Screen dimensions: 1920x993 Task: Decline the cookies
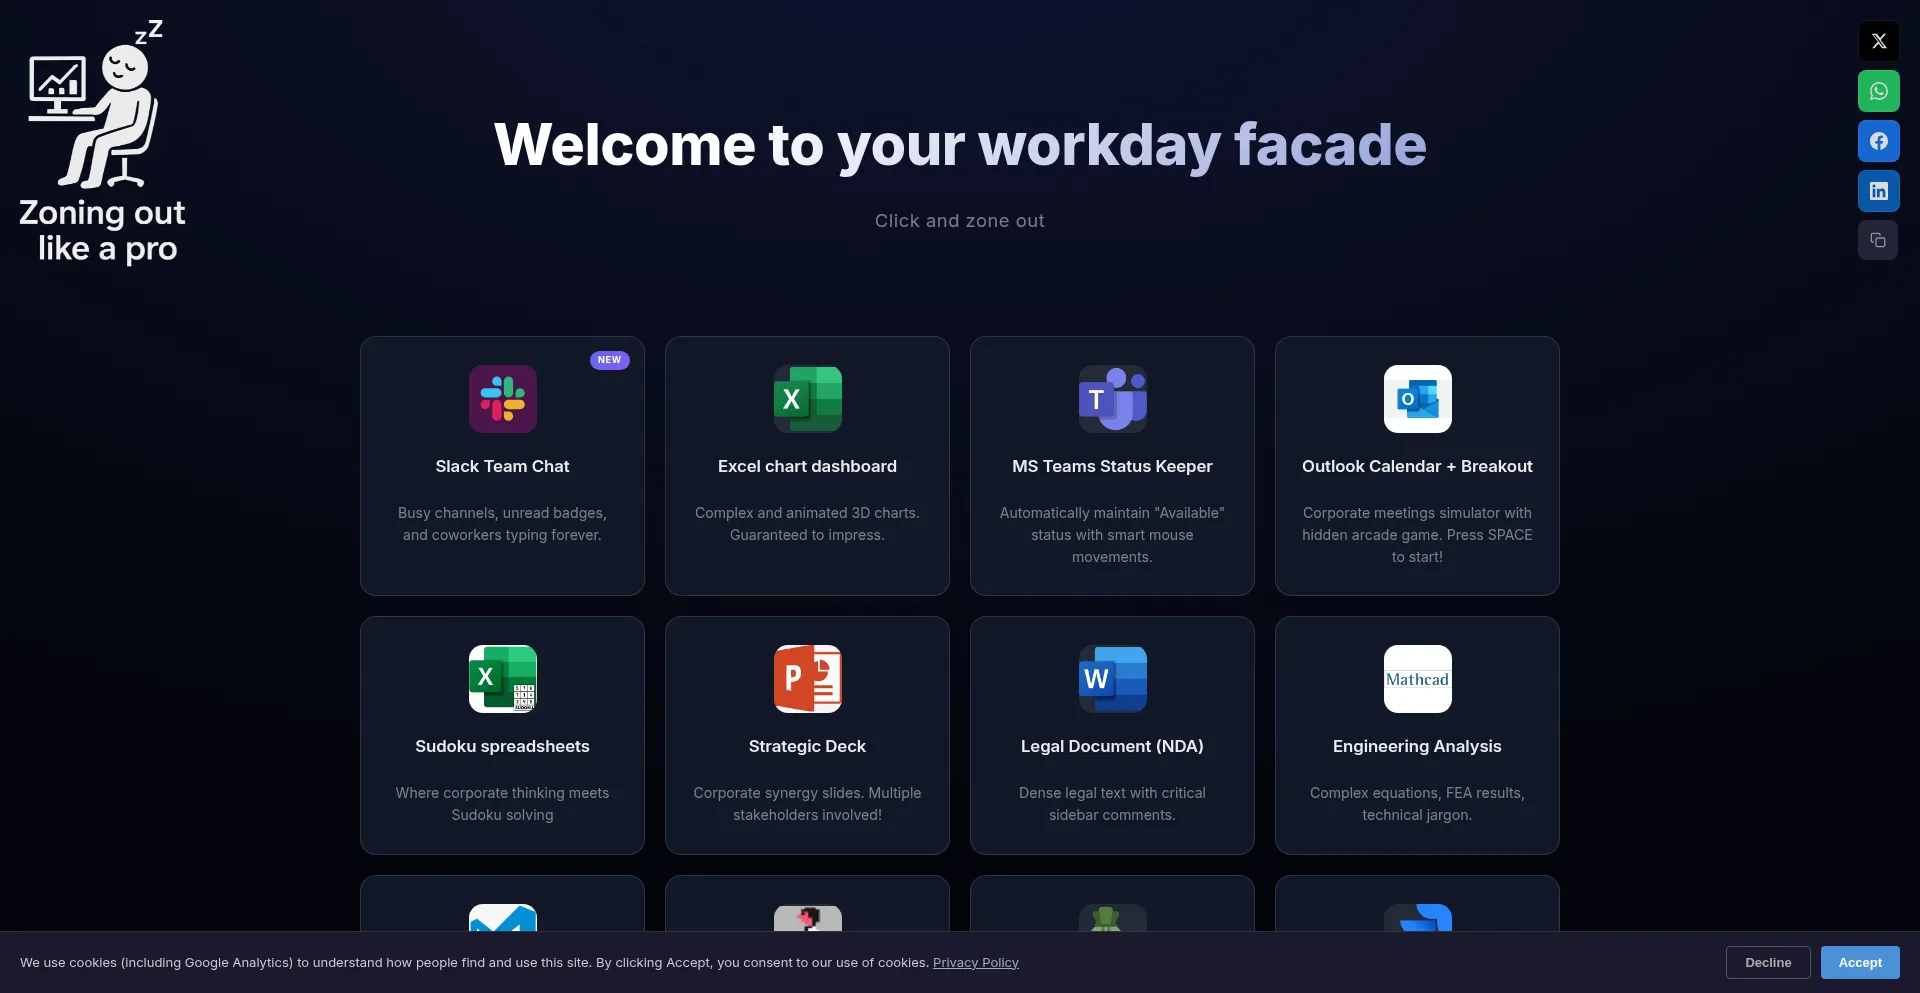tap(1768, 962)
